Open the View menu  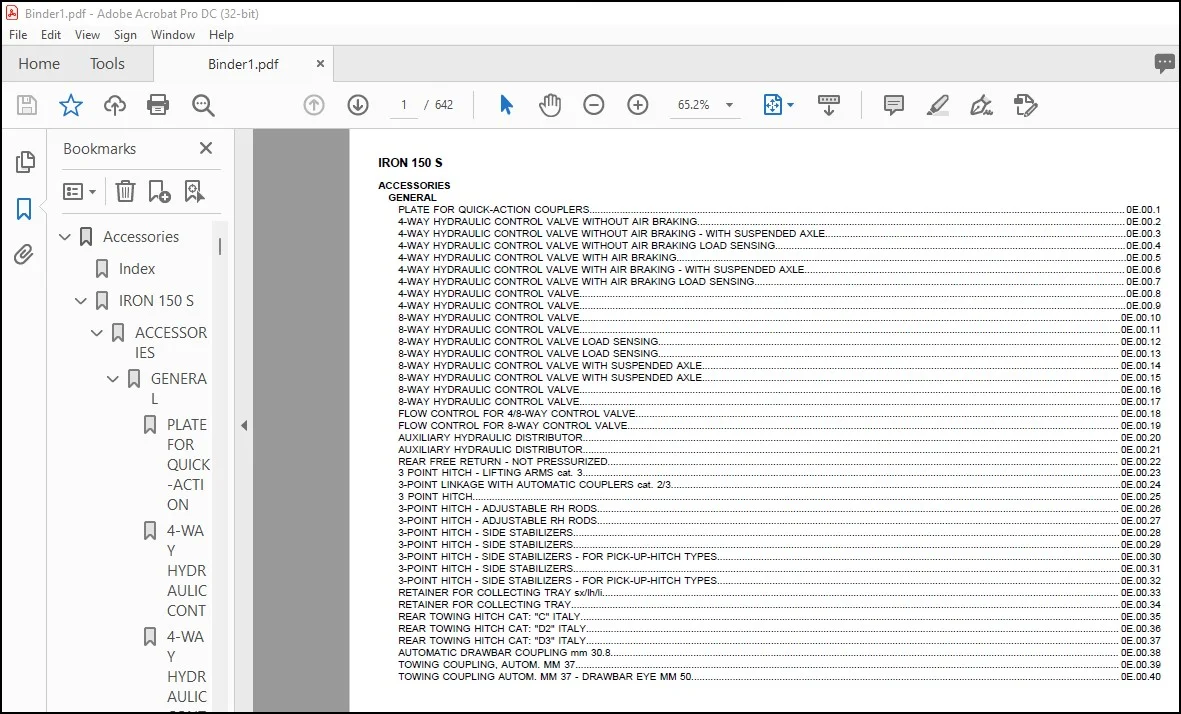pyautogui.click(x=87, y=35)
